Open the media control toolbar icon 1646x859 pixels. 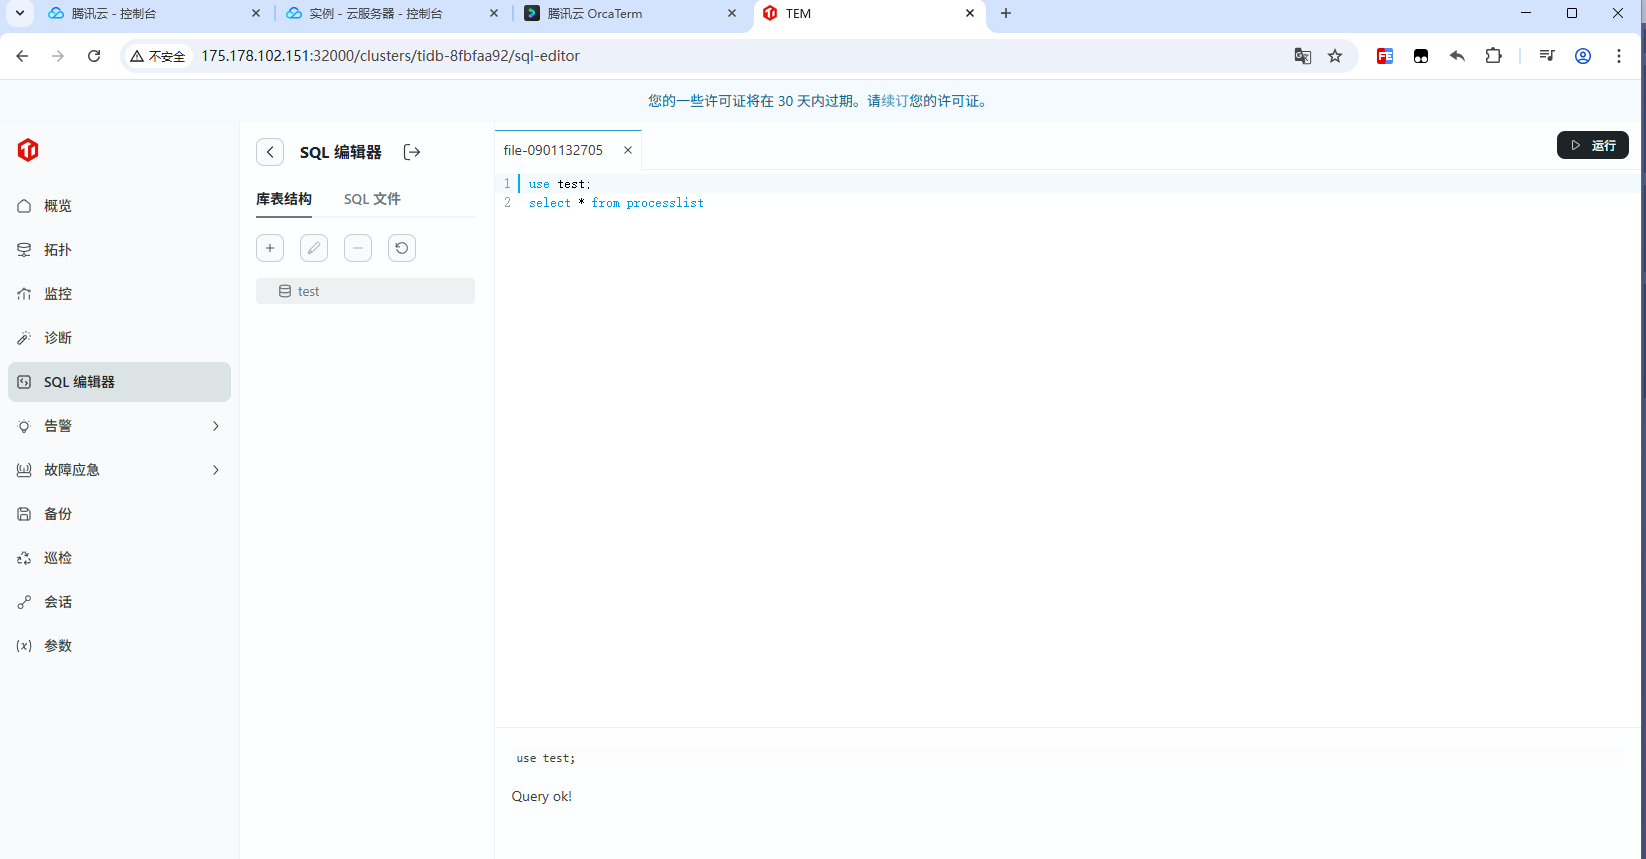(1547, 56)
